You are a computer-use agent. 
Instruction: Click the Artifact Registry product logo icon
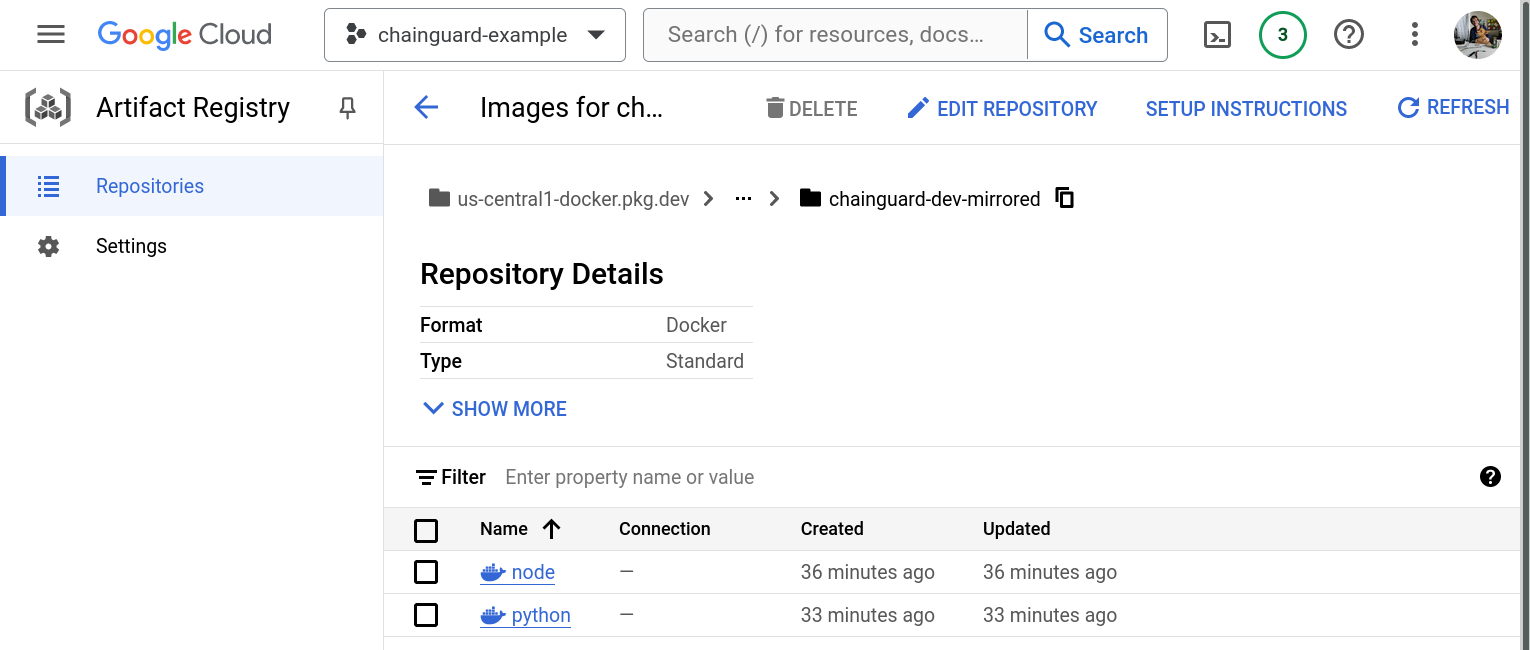(47, 107)
